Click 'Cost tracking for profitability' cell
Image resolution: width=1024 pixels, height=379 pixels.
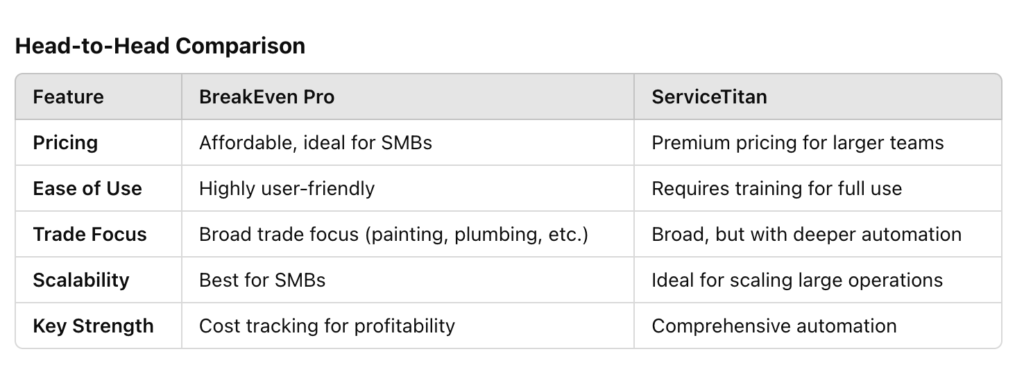pos(327,326)
